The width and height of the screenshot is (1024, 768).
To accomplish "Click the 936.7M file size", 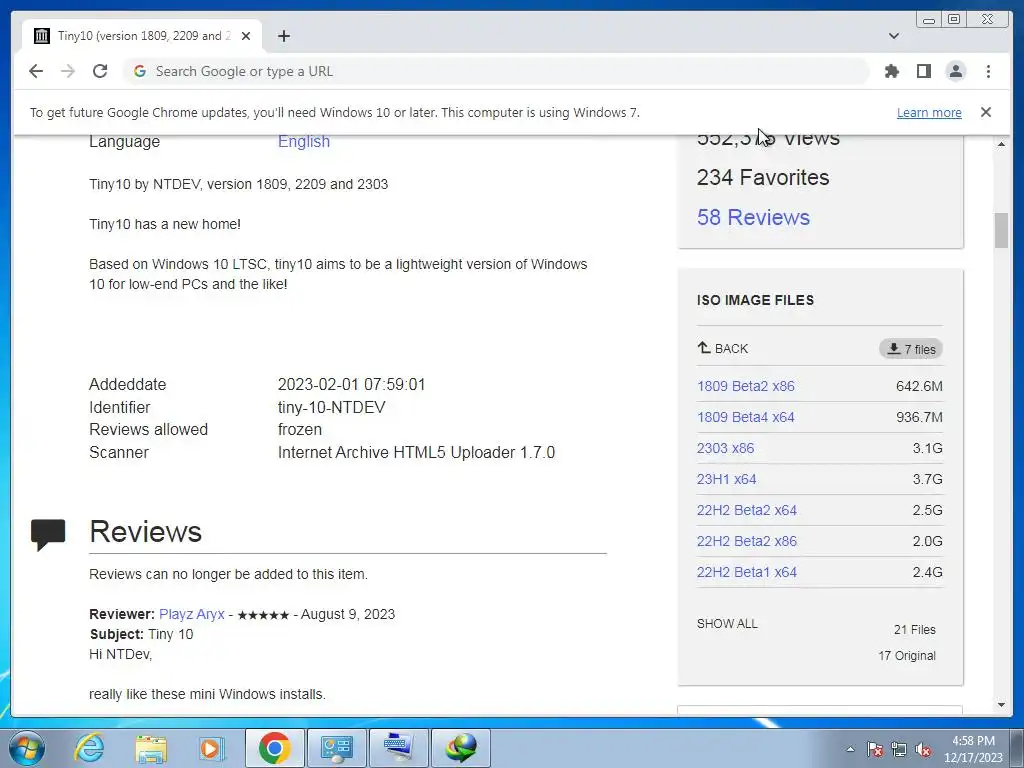I will click(x=919, y=417).
